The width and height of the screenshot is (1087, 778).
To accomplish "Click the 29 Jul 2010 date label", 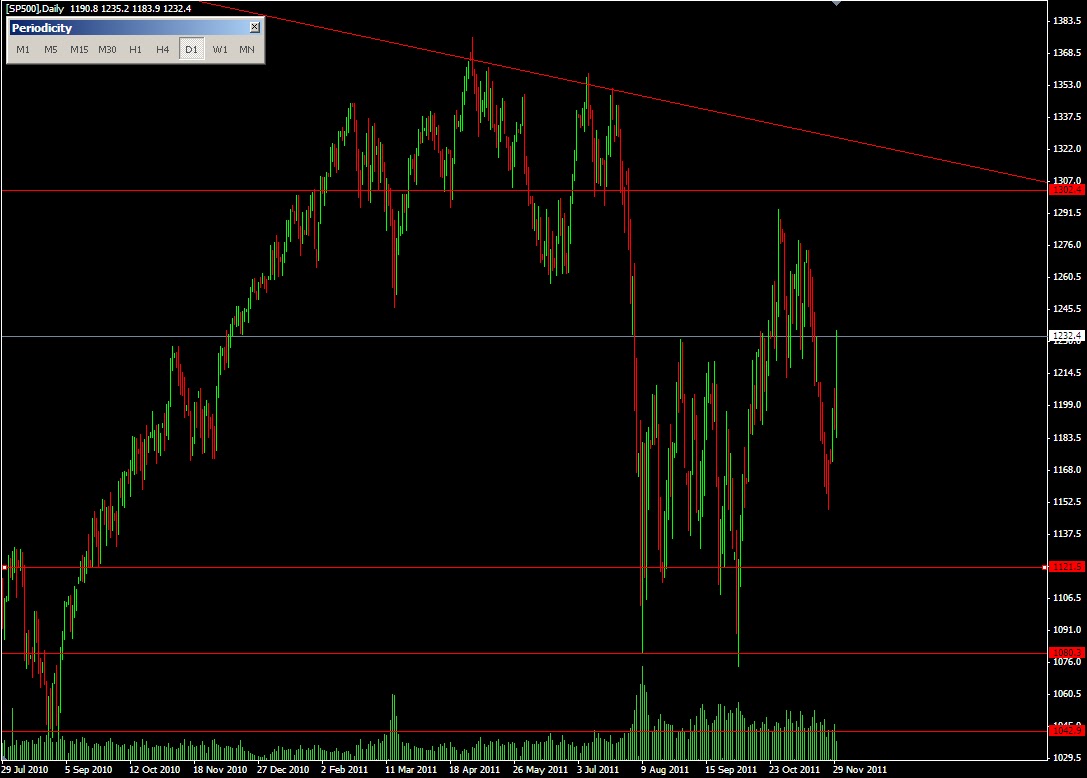I will (25, 769).
